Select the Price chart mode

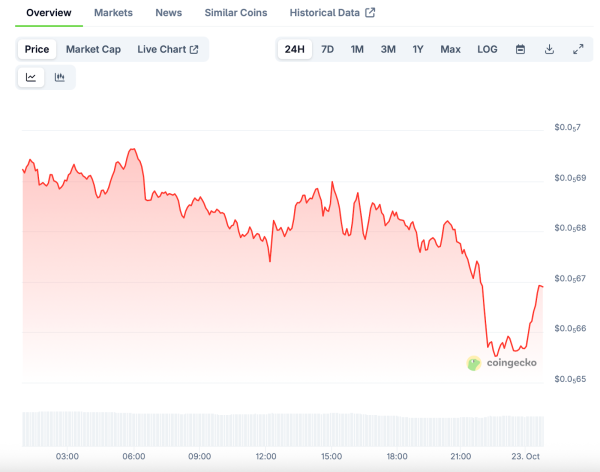[37, 49]
